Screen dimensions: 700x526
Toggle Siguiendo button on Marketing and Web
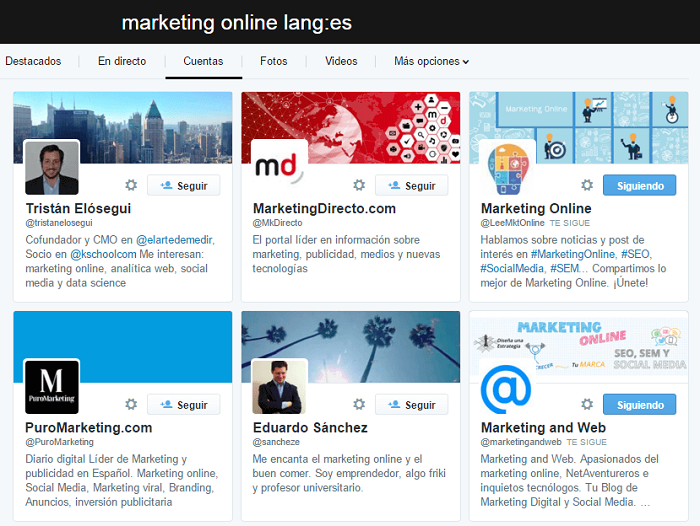[x=640, y=405]
